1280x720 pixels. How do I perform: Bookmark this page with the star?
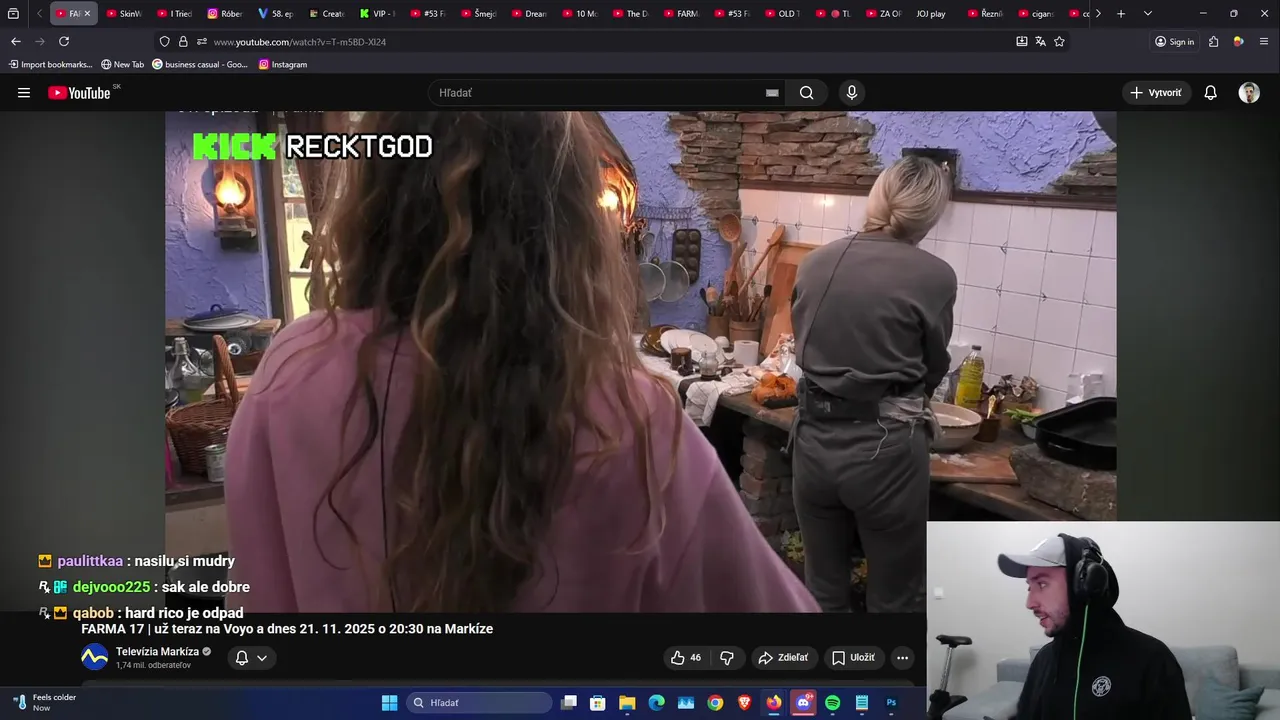[1059, 41]
